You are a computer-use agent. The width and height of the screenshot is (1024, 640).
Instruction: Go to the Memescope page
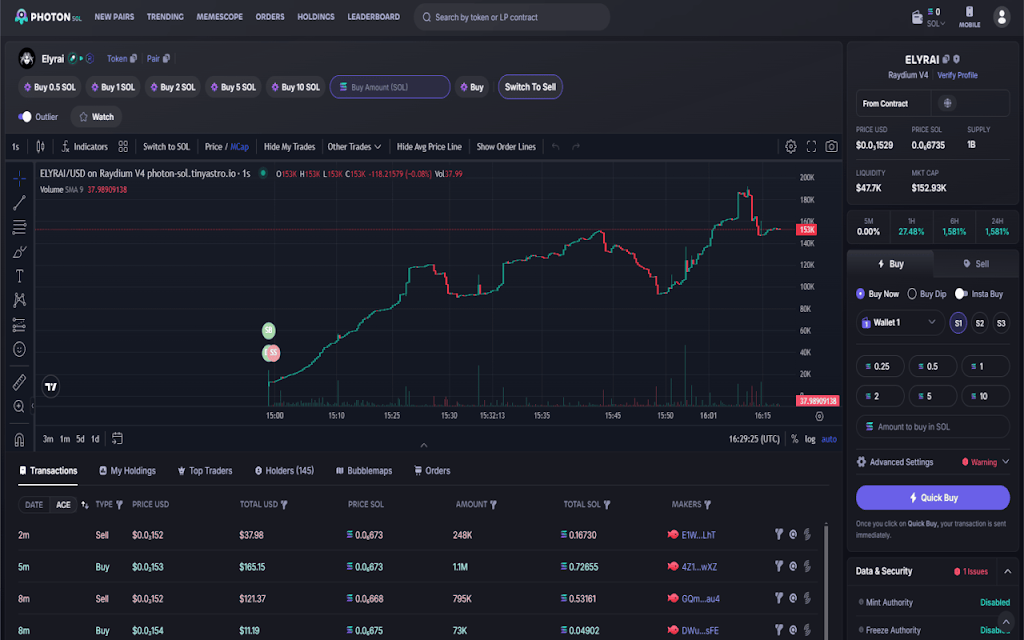219,17
